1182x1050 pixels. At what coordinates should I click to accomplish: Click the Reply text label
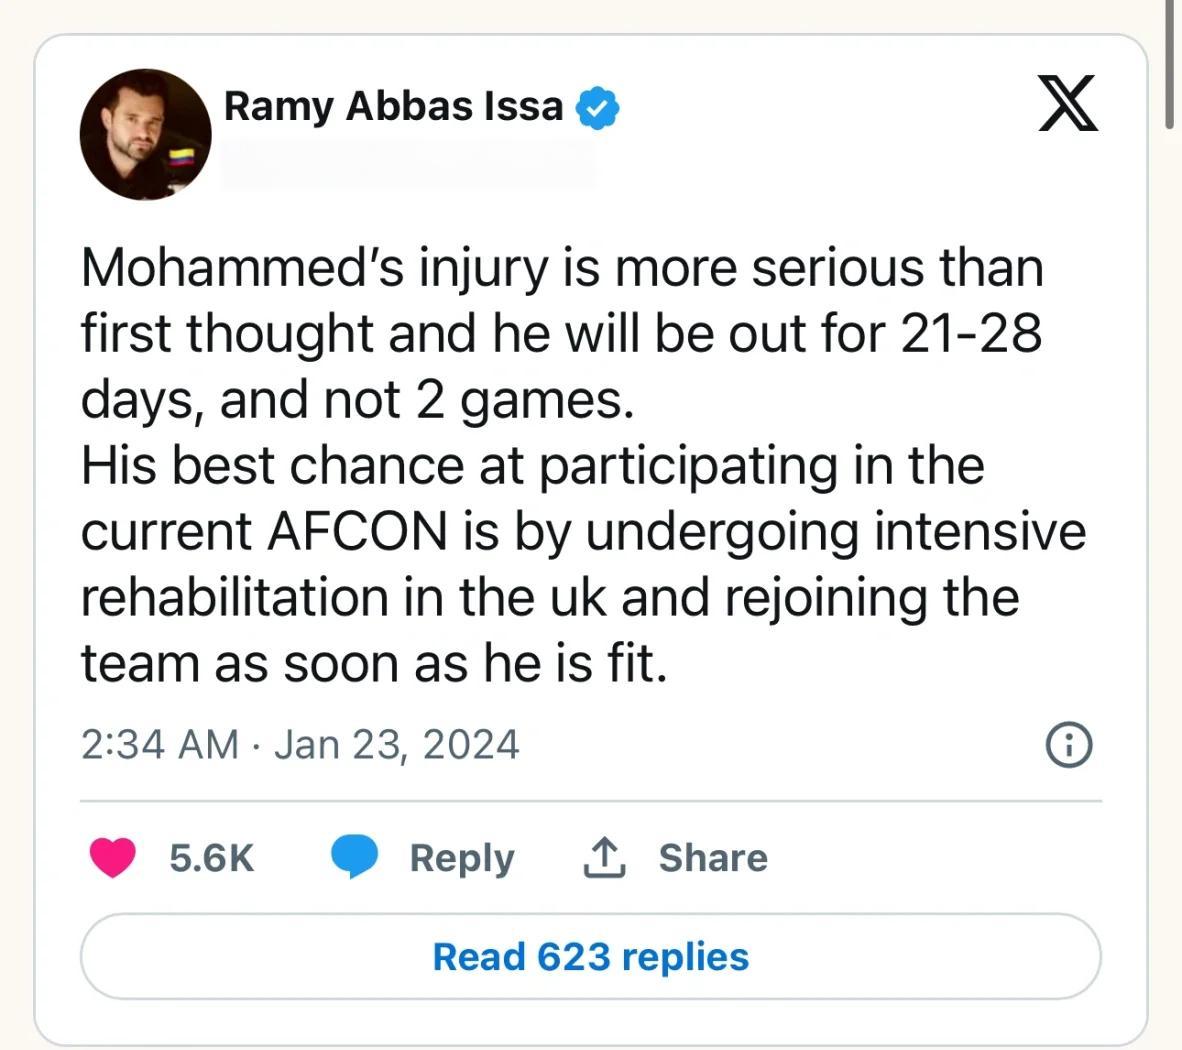pos(461,858)
